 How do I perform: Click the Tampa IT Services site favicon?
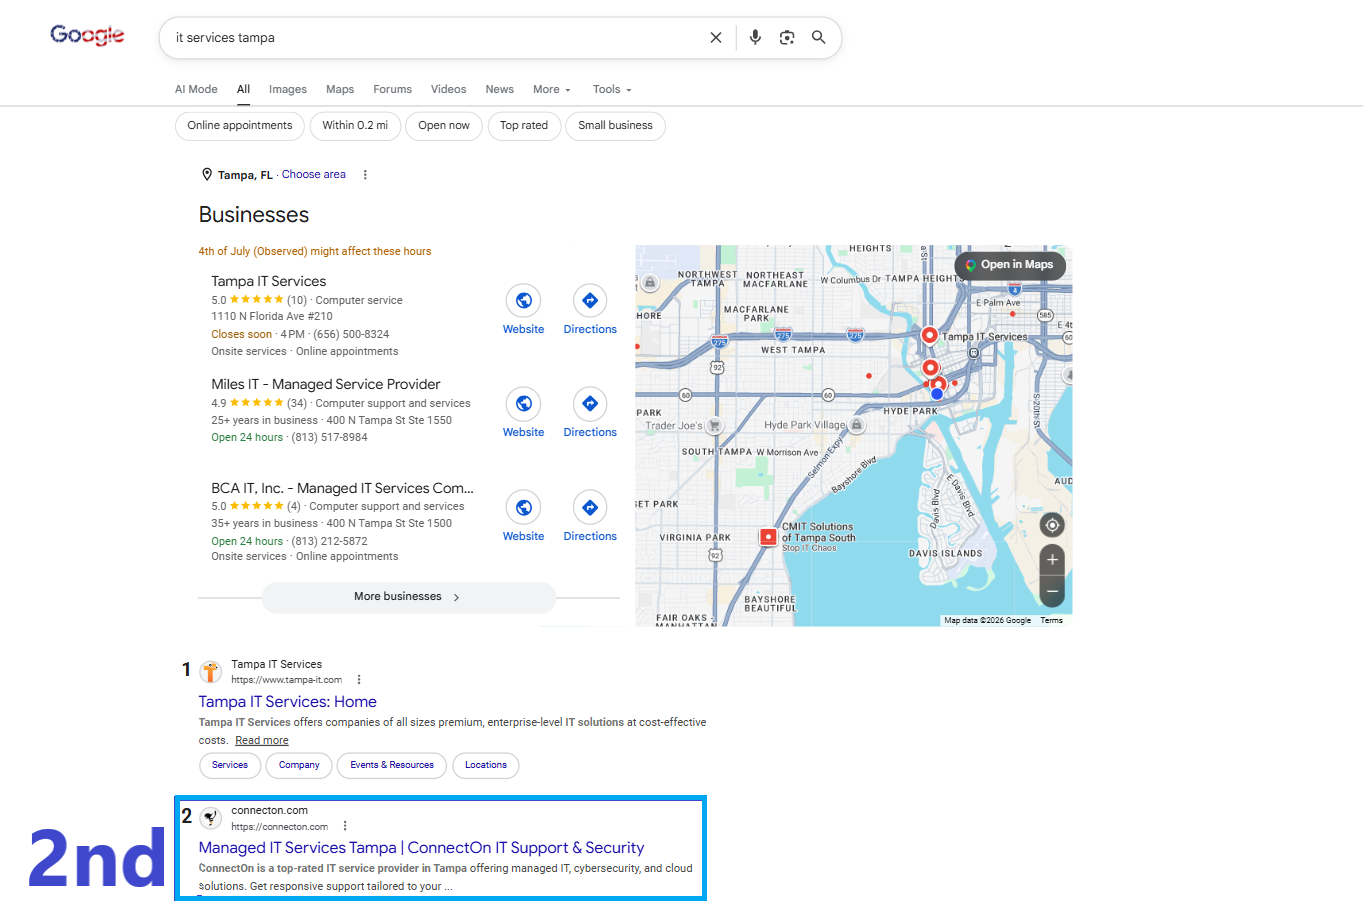click(x=210, y=672)
